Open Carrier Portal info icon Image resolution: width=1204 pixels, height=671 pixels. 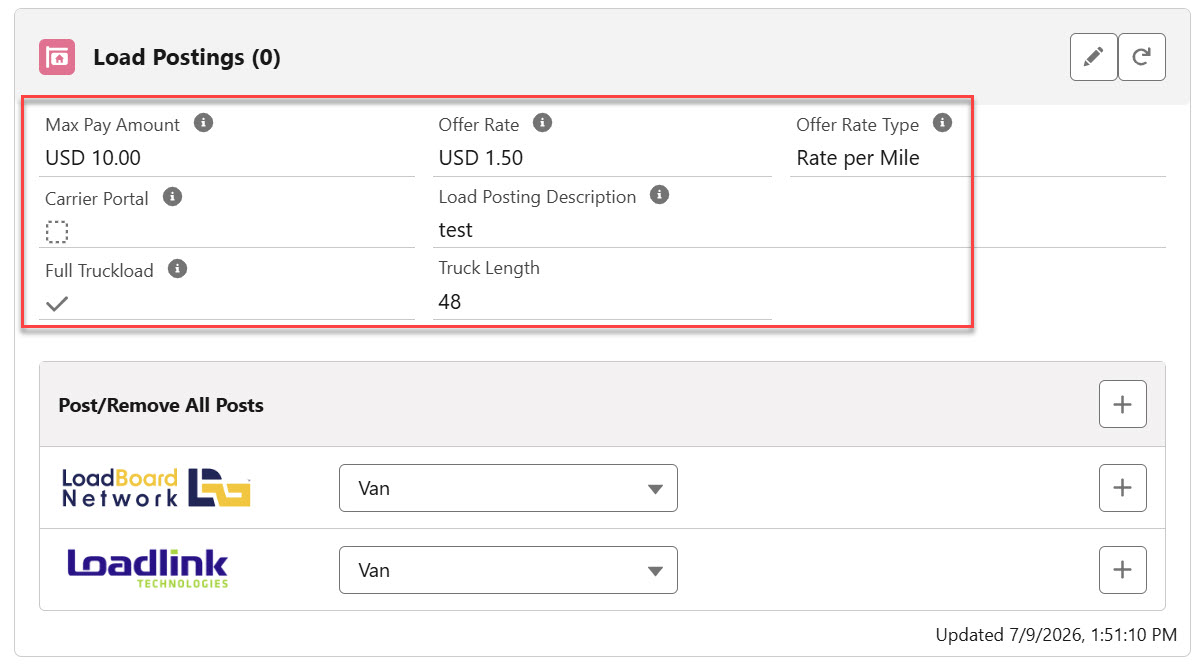click(x=172, y=197)
